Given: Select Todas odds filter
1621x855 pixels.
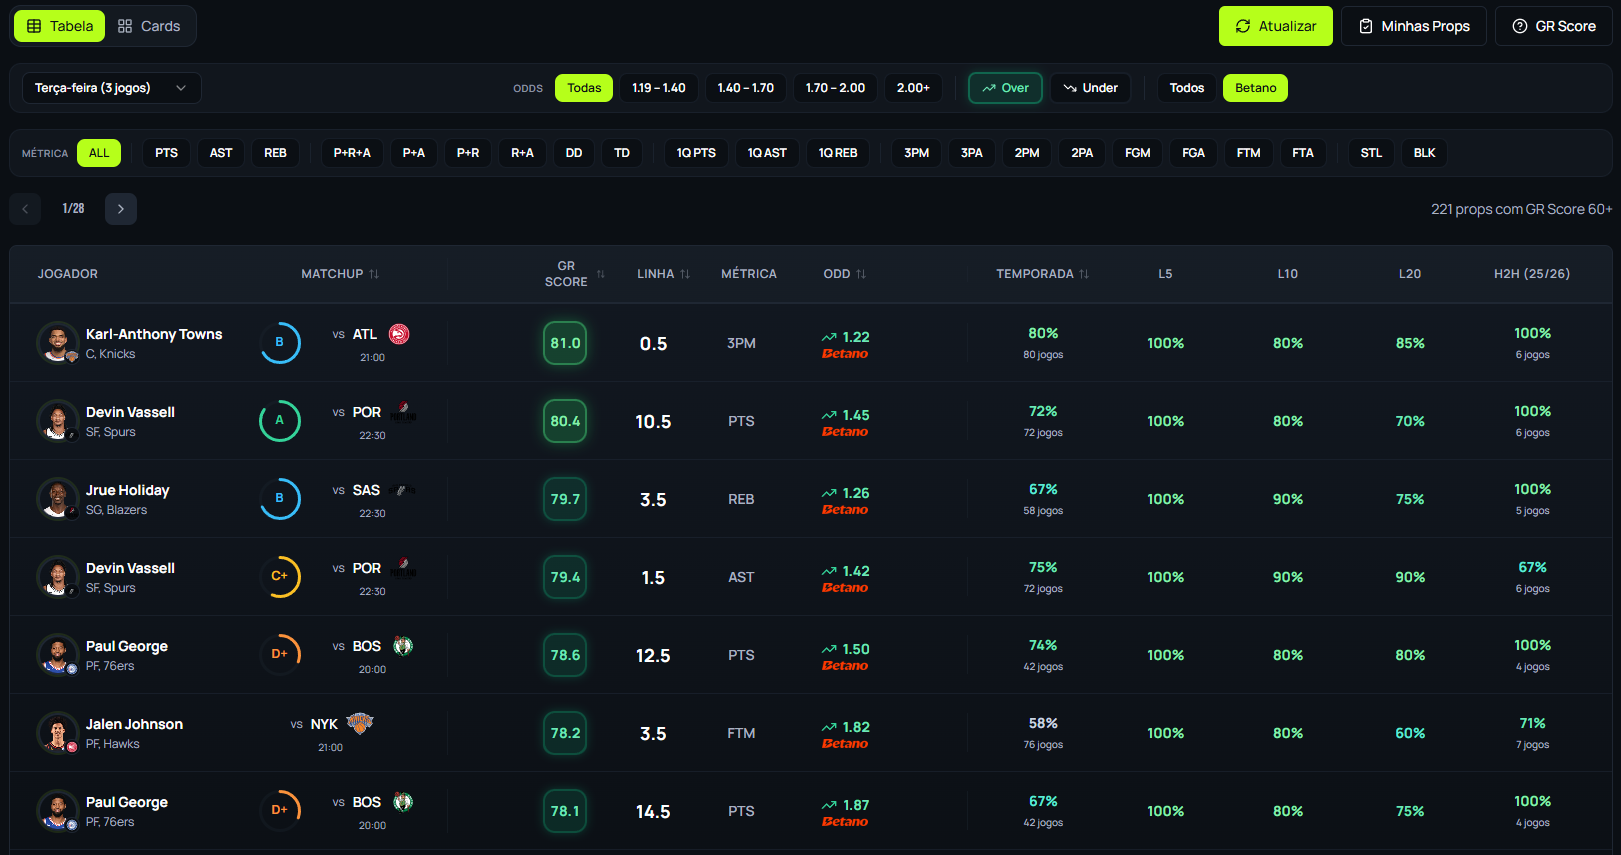Looking at the screenshot, I should [584, 88].
